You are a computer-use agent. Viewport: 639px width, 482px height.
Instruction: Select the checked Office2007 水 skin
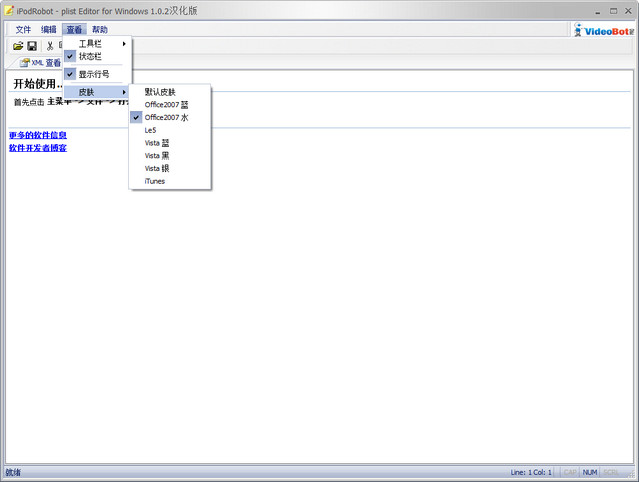(x=166, y=117)
